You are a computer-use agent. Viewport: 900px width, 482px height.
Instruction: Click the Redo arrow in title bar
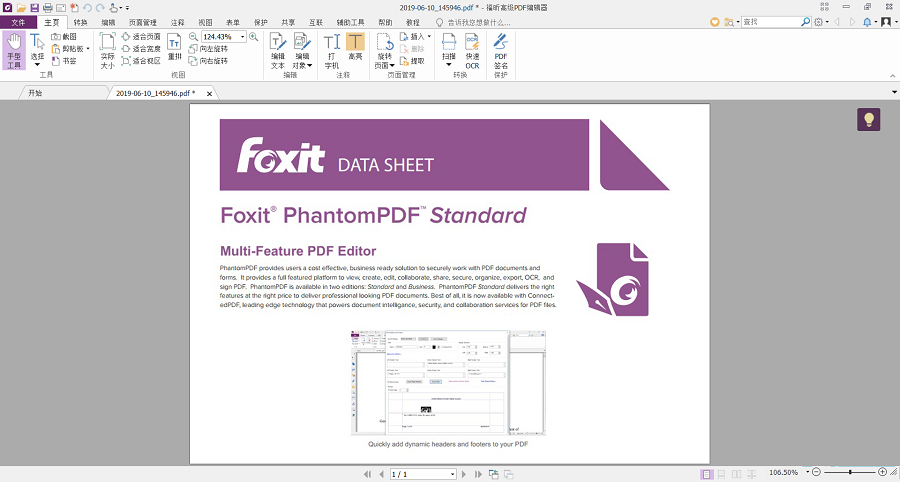tap(100, 7)
